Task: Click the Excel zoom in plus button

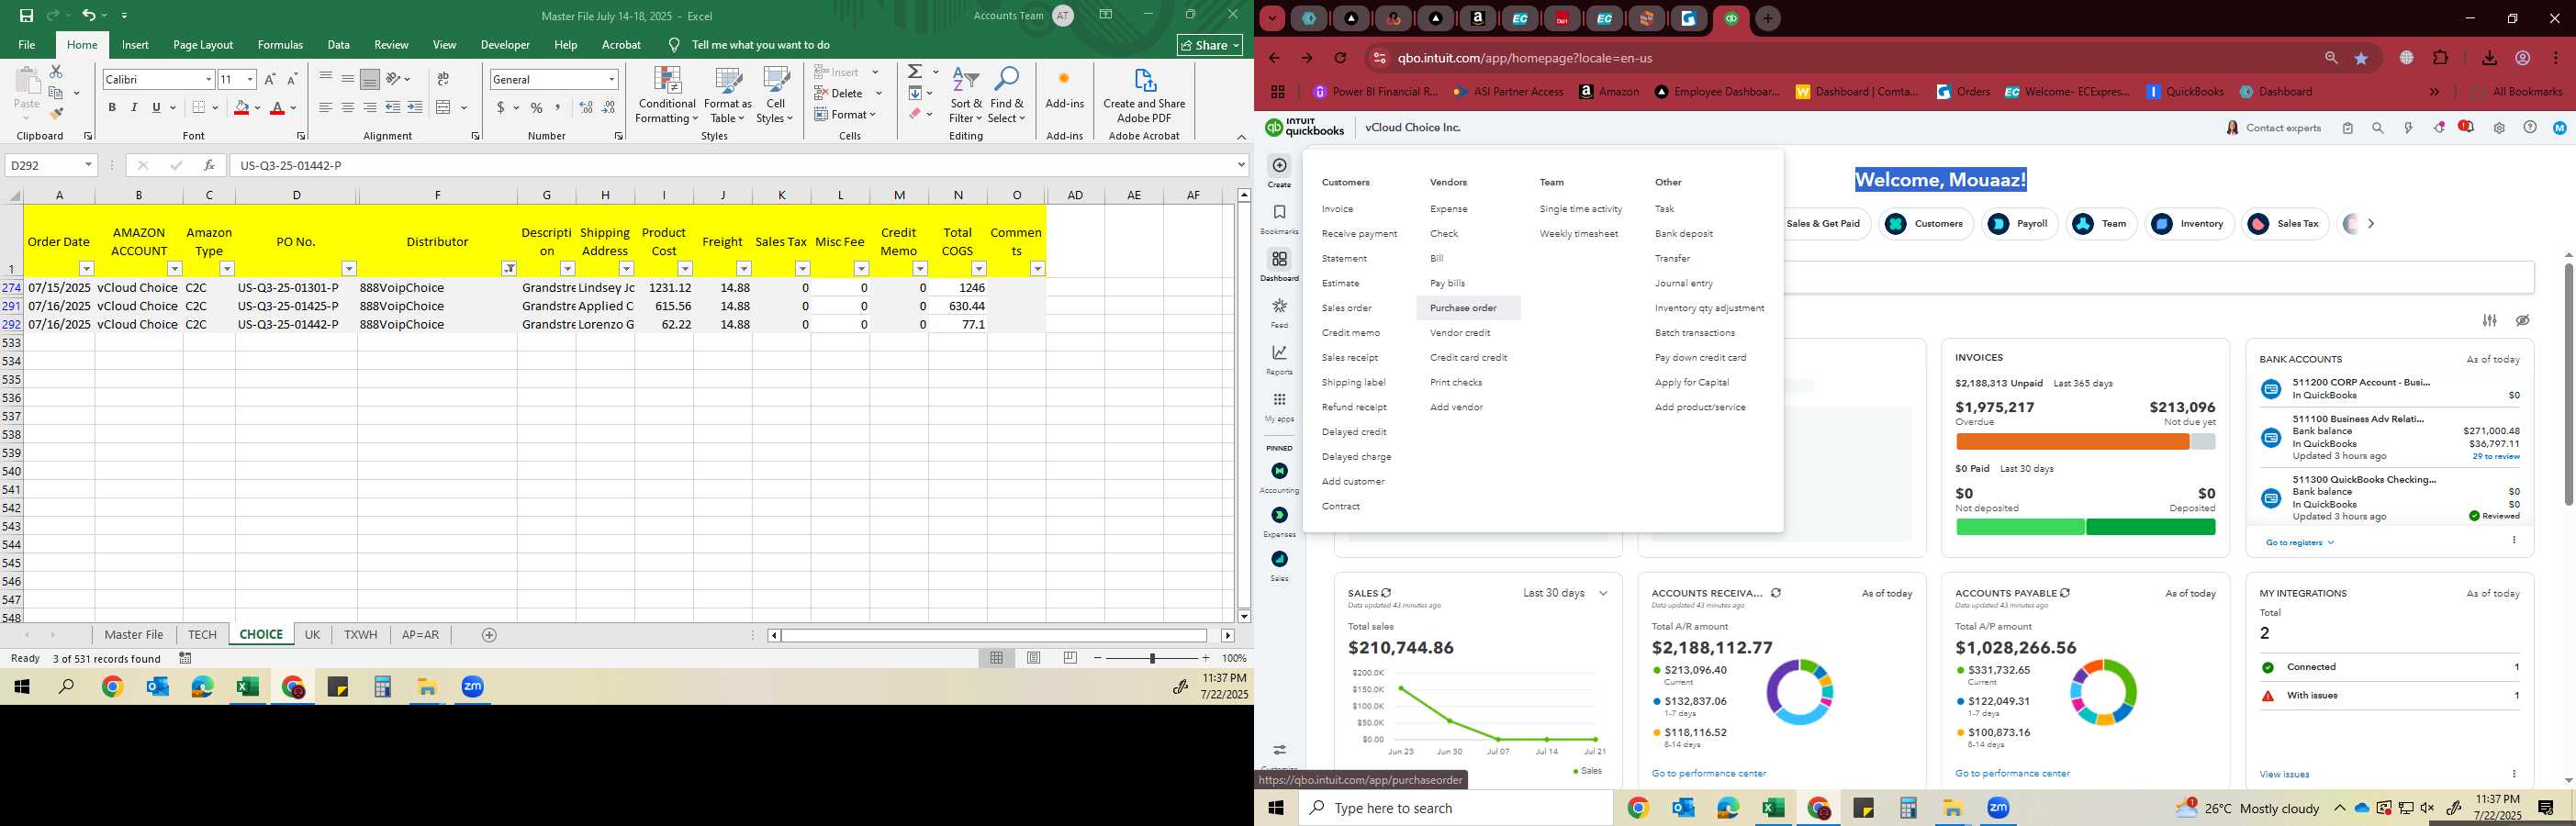Action: 1206,658
